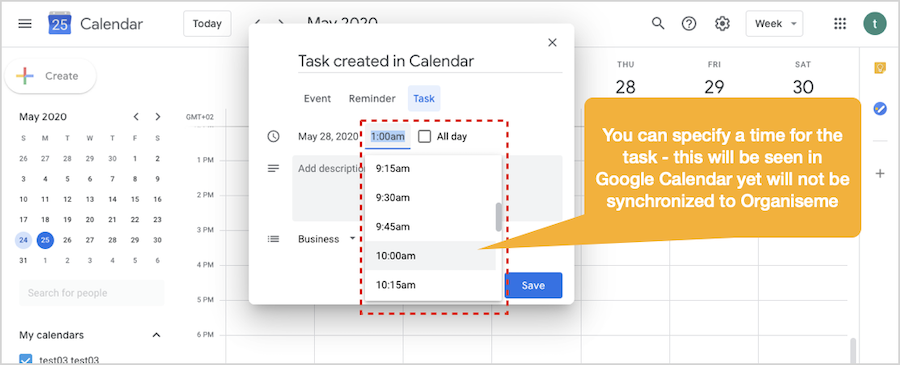The width and height of the screenshot is (900, 365).
Task: Choose 10:00am from time list
Action: [430, 256]
